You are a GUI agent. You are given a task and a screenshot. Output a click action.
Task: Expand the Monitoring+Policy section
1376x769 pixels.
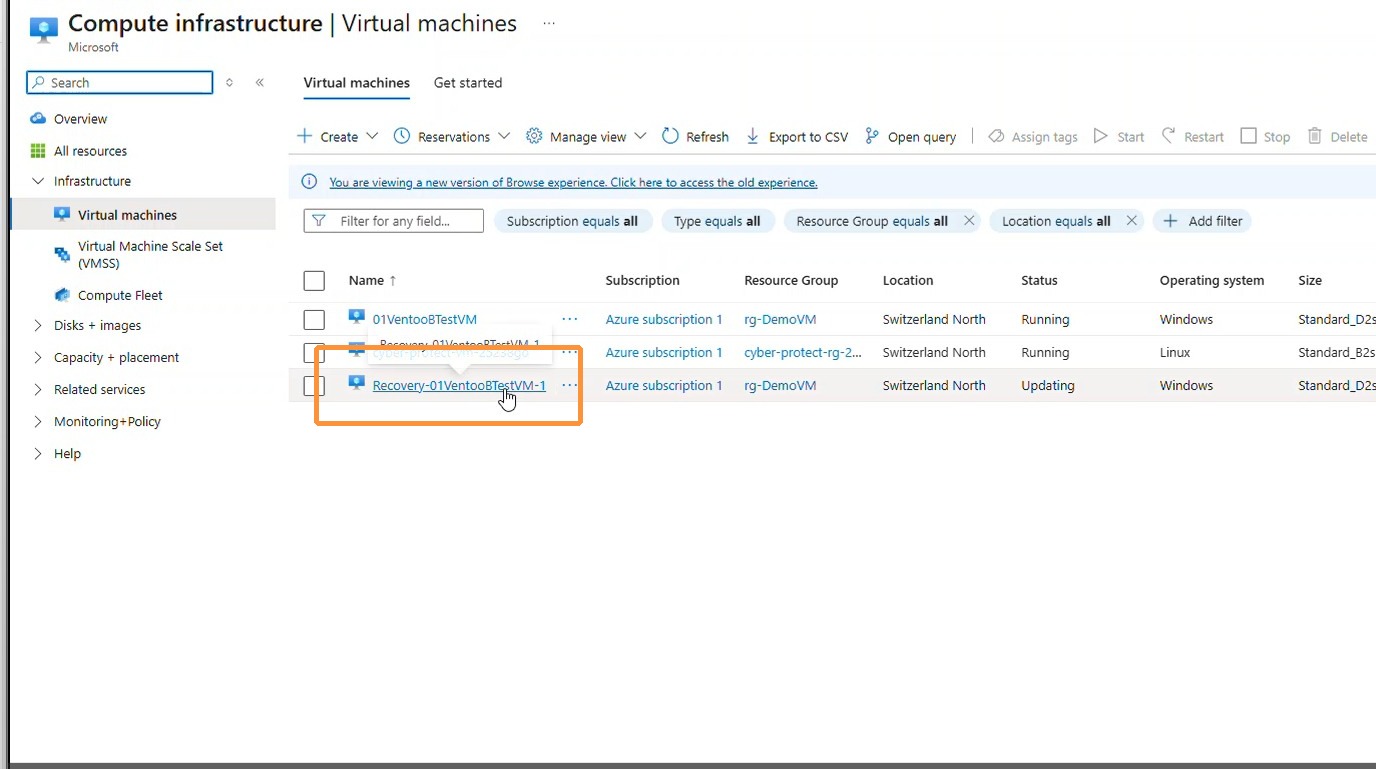(x=38, y=421)
